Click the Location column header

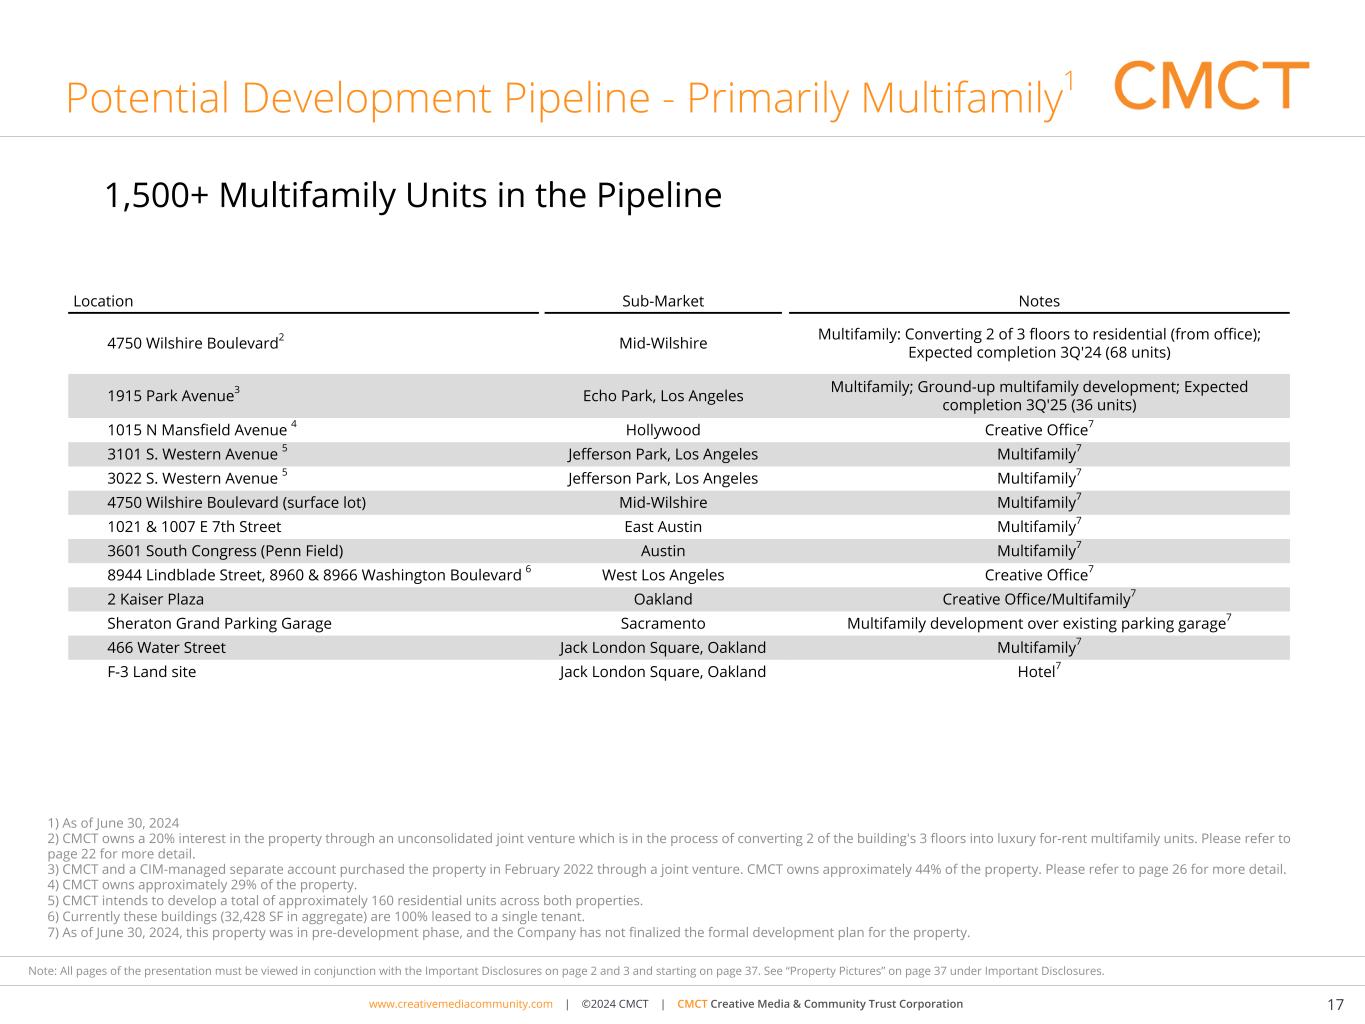point(103,301)
